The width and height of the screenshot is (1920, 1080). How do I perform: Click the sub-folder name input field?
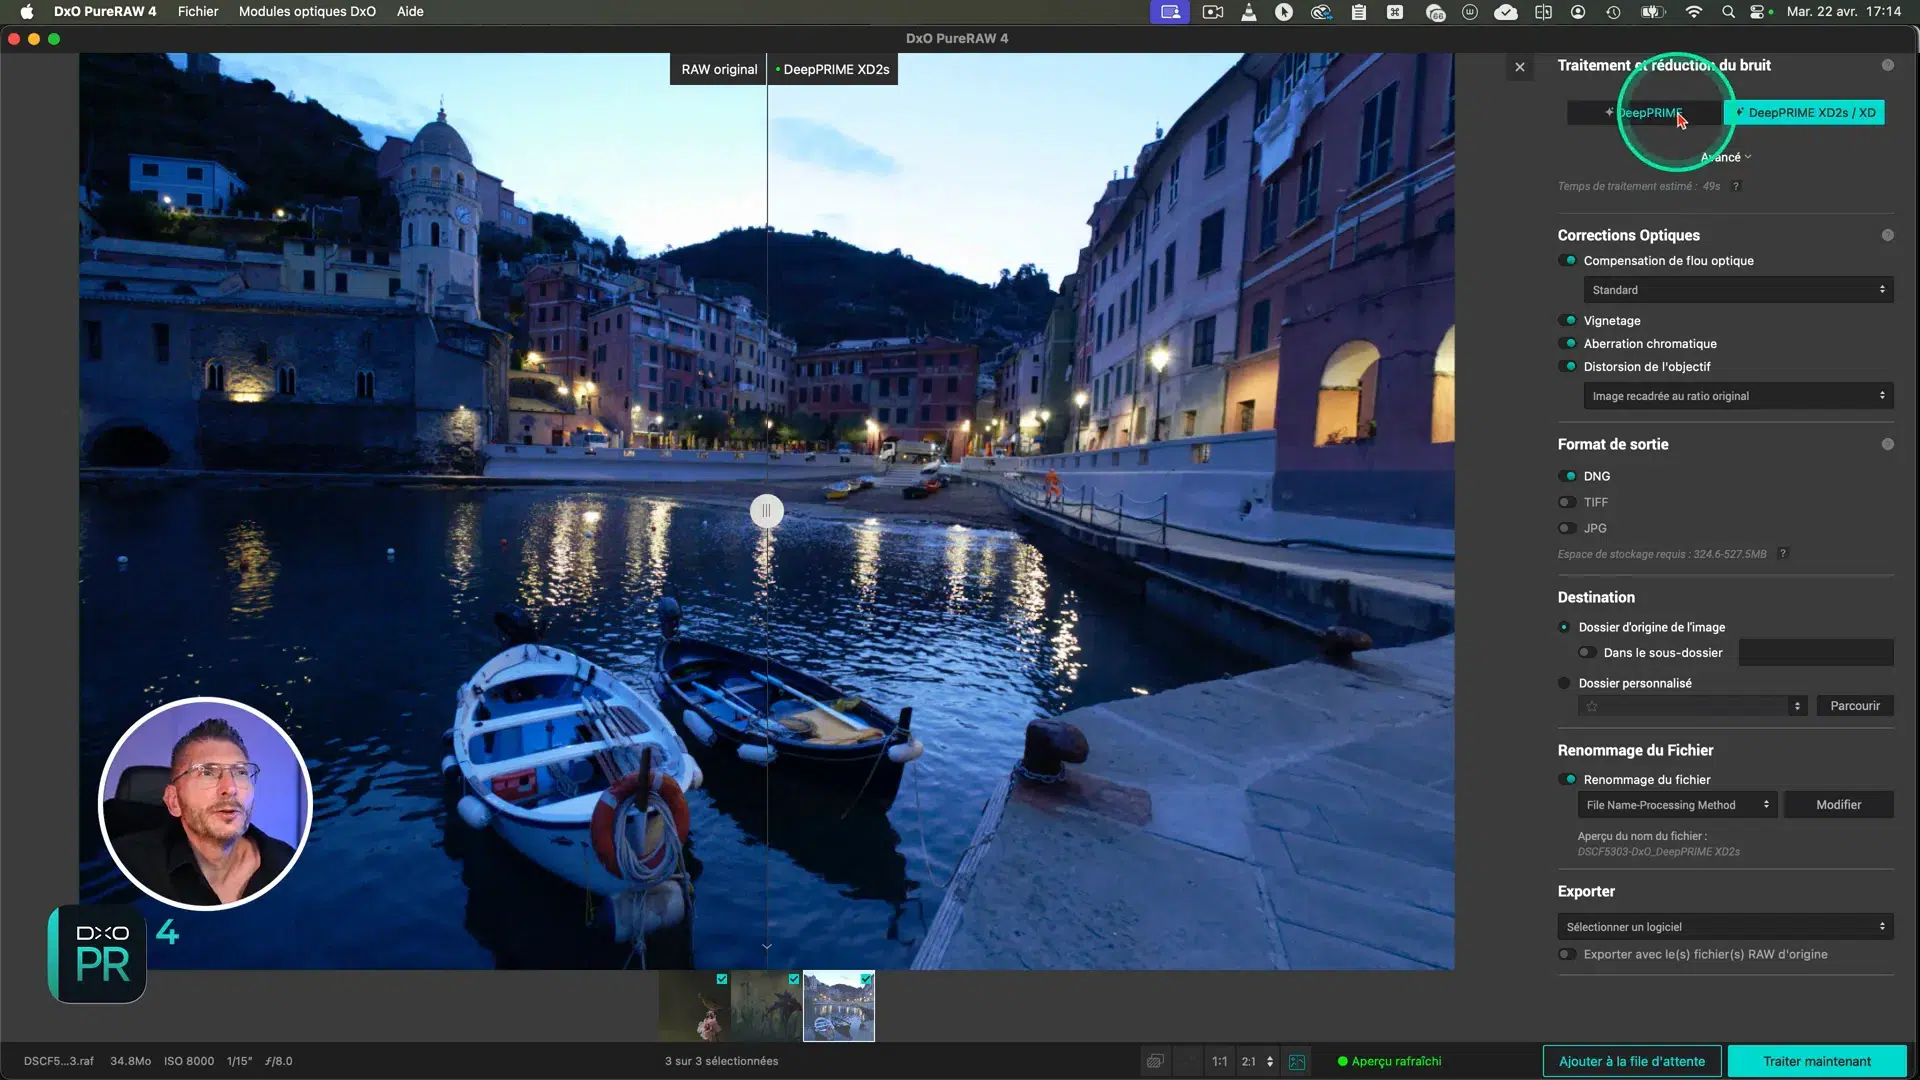(x=1816, y=653)
